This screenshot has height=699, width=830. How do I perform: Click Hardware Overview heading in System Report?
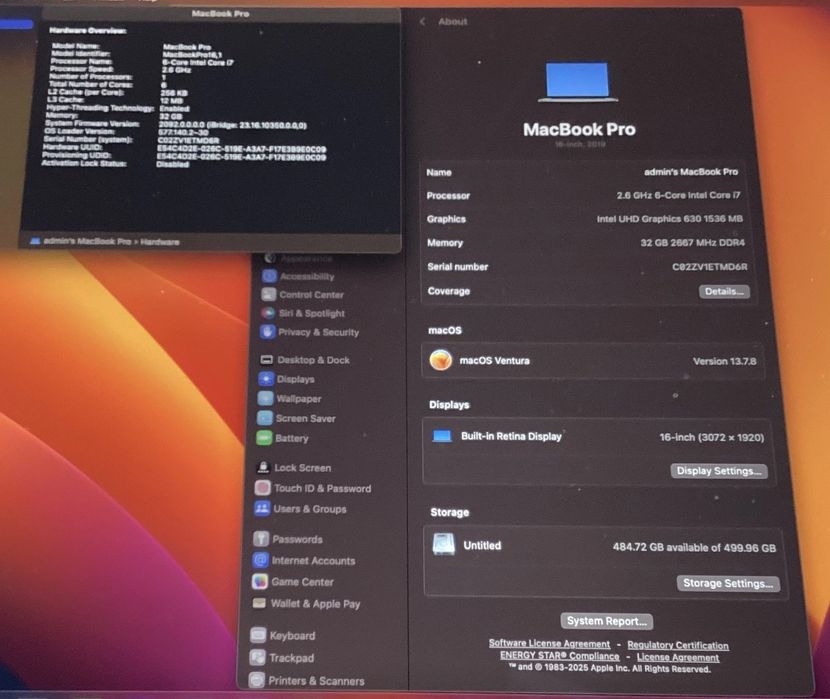coord(87,30)
